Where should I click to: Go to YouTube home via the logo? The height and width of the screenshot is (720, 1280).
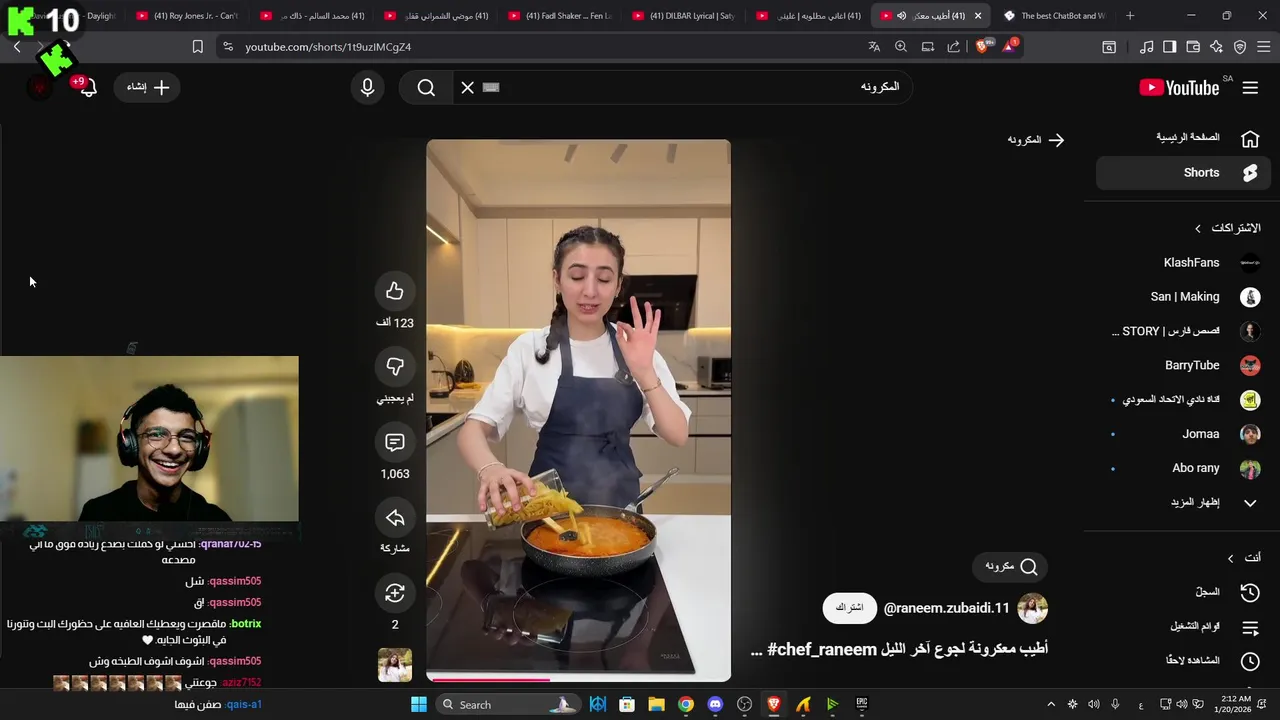click(1180, 88)
